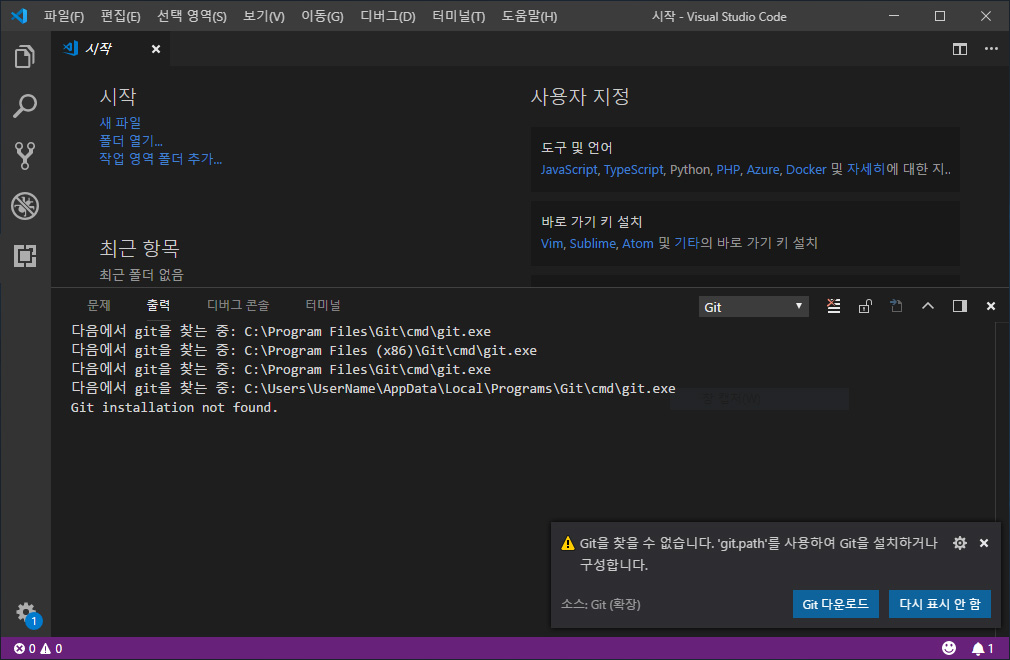Viewport: 1010px width, 660px height.
Task: Open the 편집(E) menu
Action: pyautogui.click(x=120, y=16)
